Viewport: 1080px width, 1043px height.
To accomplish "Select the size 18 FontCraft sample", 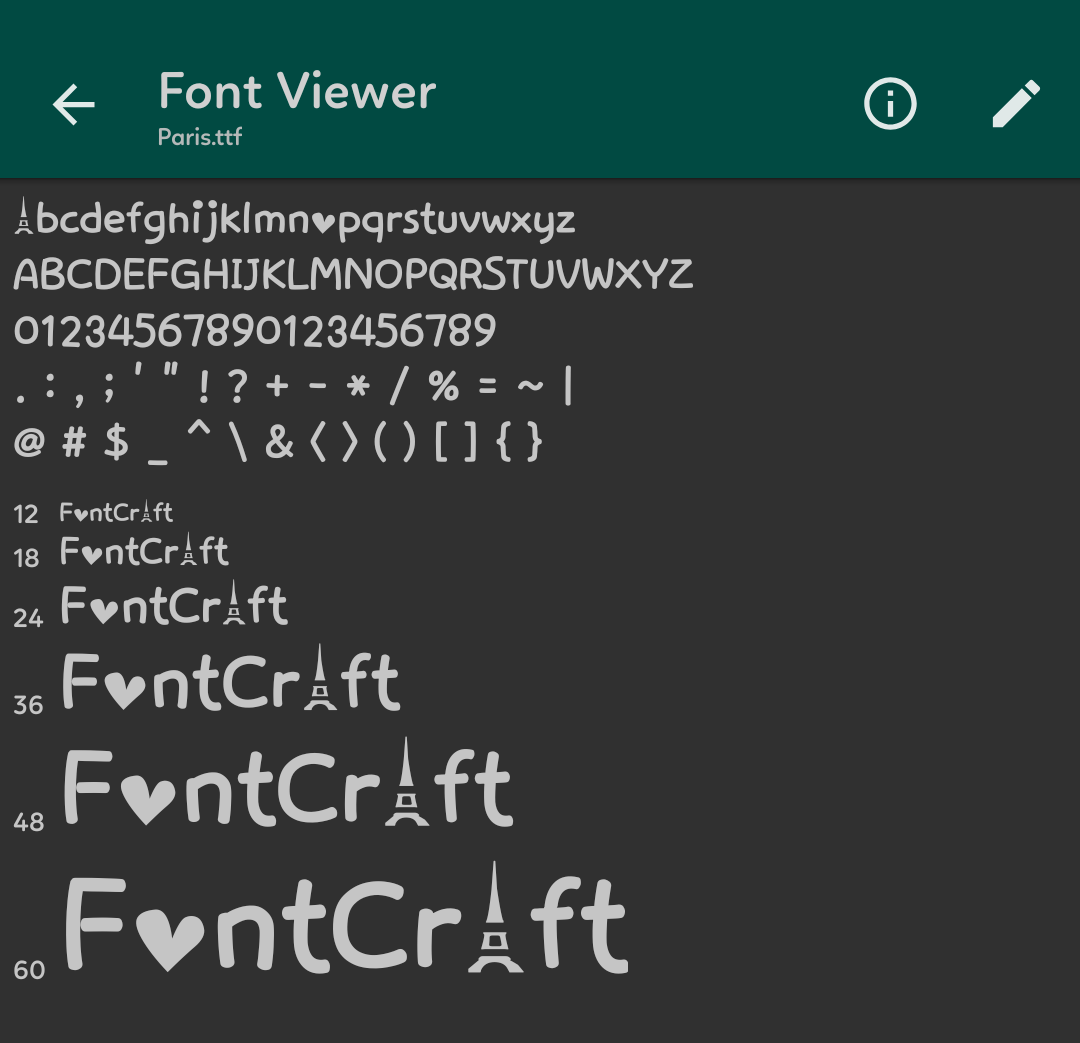I will pos(145,550).
